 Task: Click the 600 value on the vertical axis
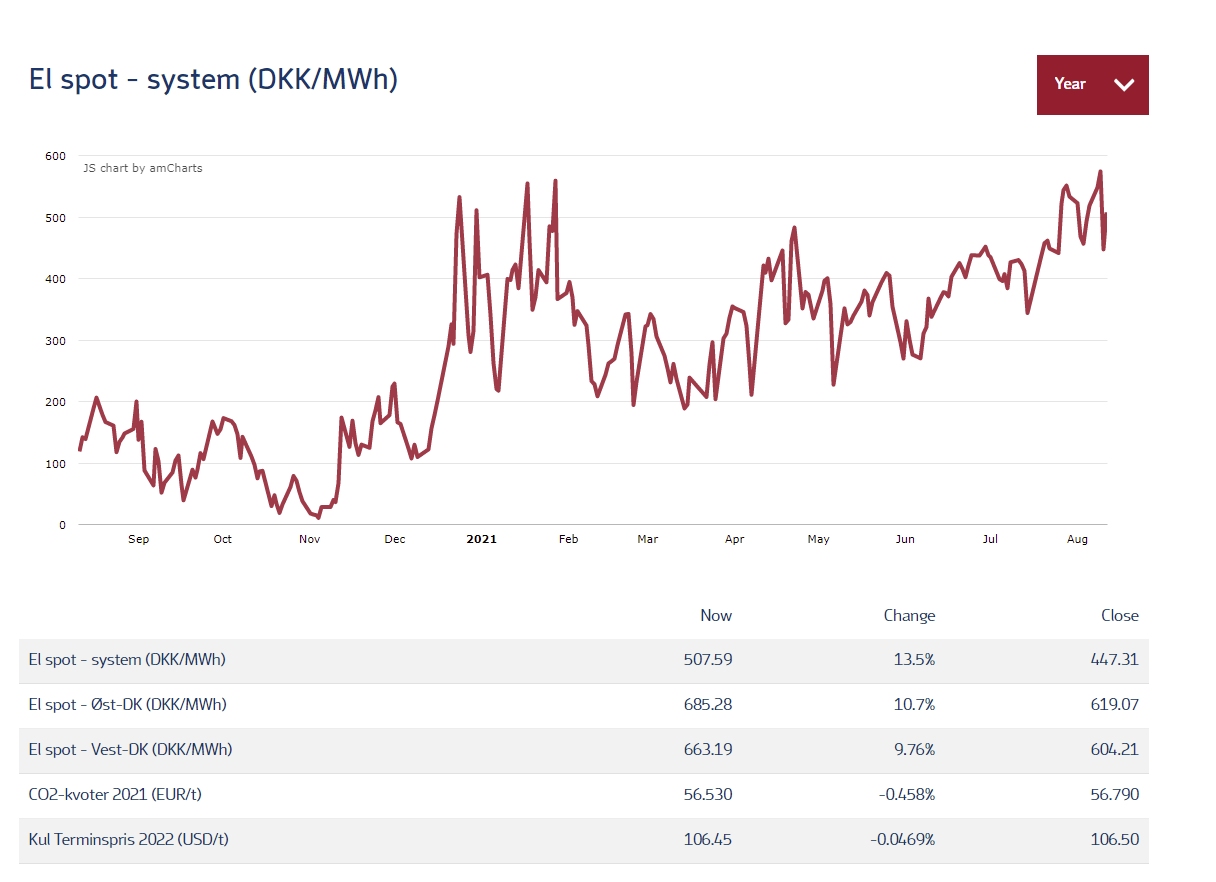click(x=55, y=156)
